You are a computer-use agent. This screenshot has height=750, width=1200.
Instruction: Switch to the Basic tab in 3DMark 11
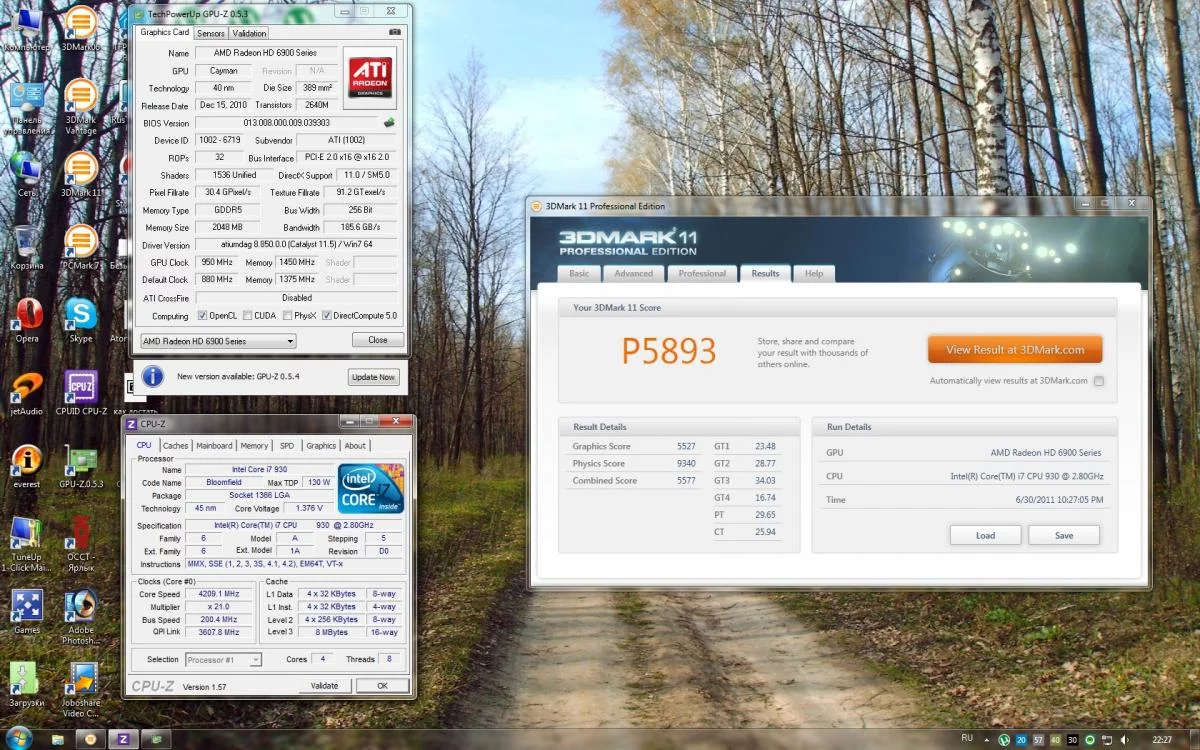pyautogui.click(x=579, y=273)
